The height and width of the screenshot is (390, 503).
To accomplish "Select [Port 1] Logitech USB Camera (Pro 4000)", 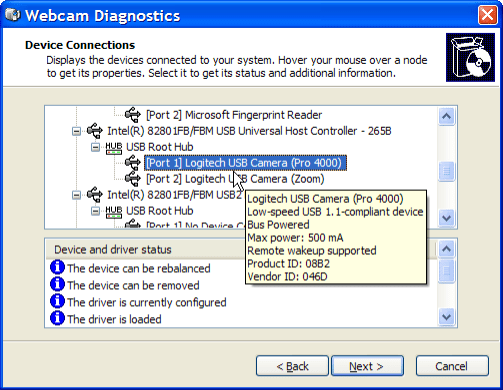I will point(245,163).
